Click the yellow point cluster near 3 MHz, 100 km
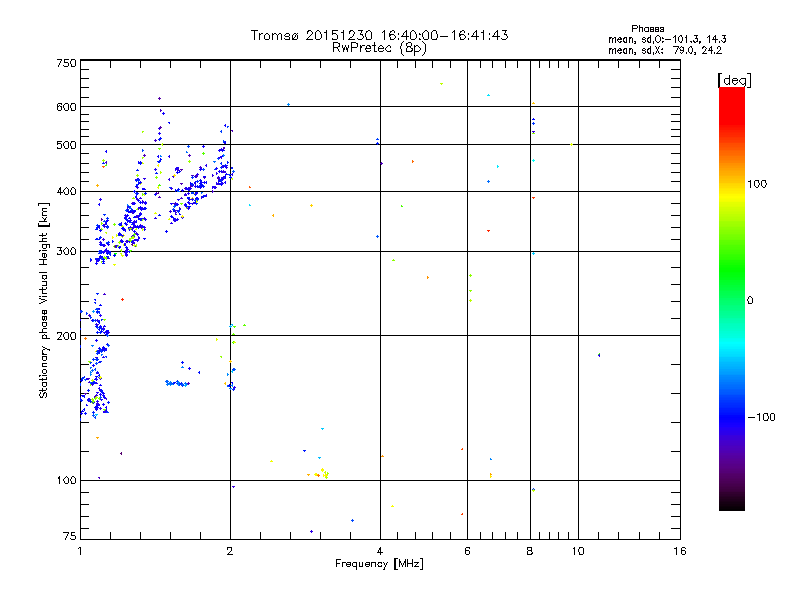The height and width of the screenshot is (600, 800). [320, 474]
